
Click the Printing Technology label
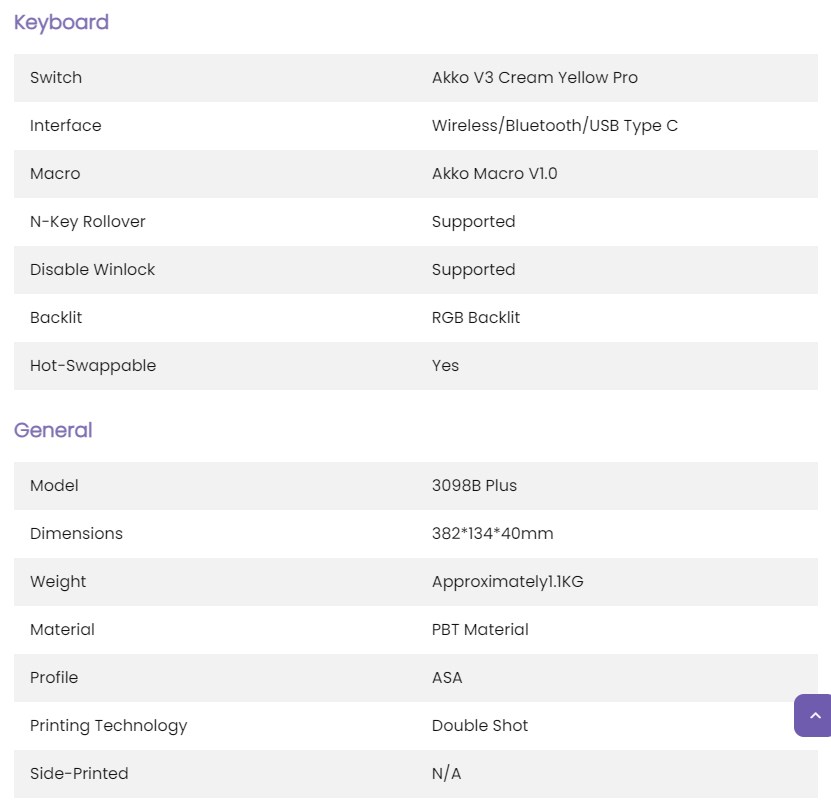pyautogui.click(x=108, y=726)
